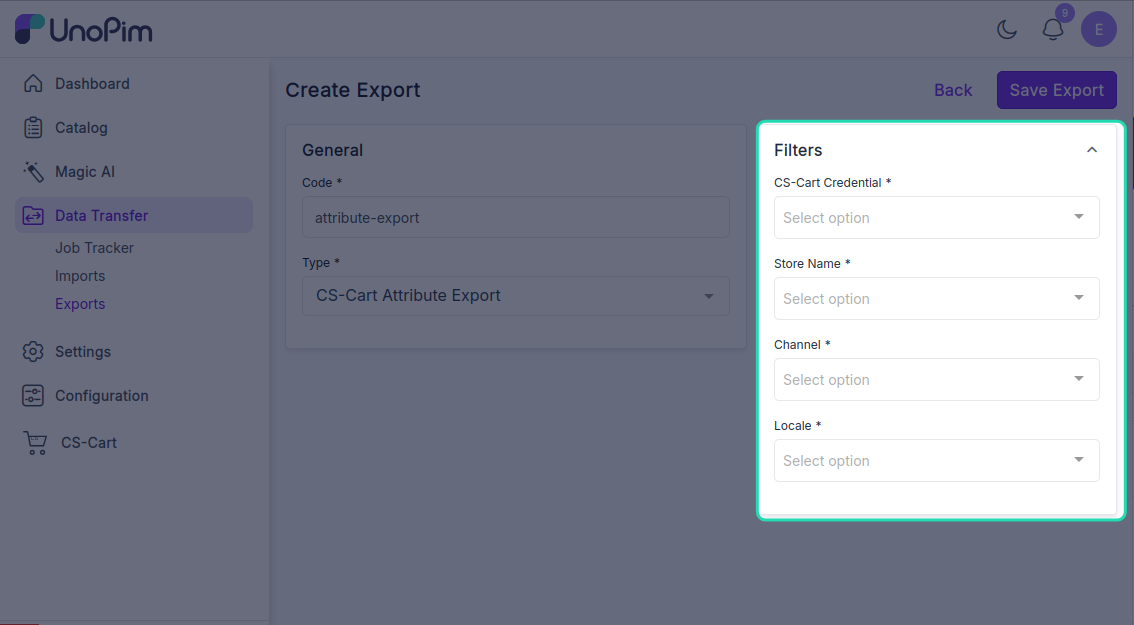Open Exports submenu item
This screenshot has width=1134, height=625.
point(80,305)
